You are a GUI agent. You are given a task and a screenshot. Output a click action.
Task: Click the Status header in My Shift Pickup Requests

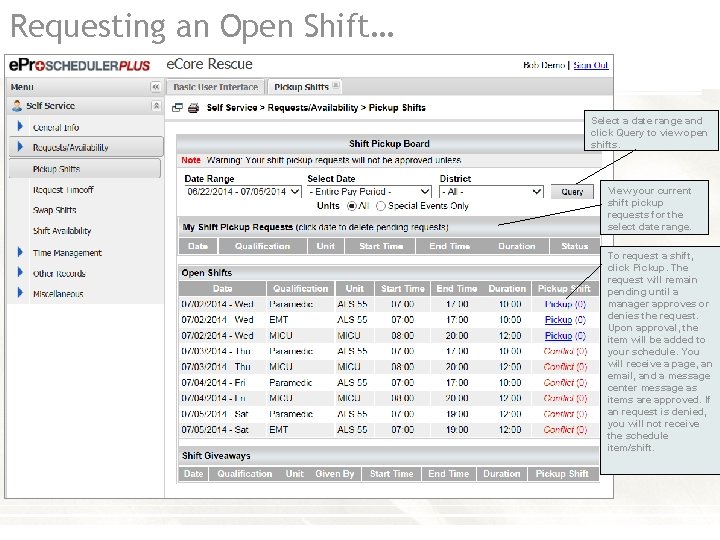click(x=574, y=246)
